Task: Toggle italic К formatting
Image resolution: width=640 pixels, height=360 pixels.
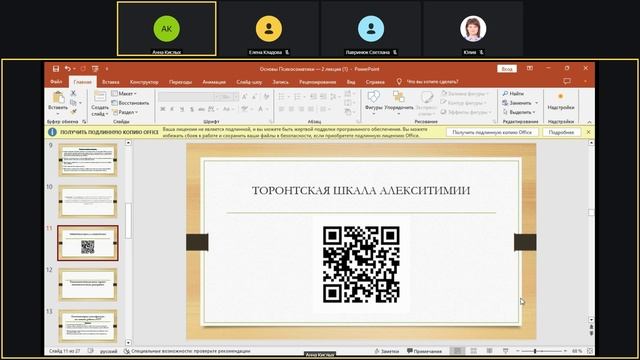Action: pyautogui.click(x=172, y=109)
